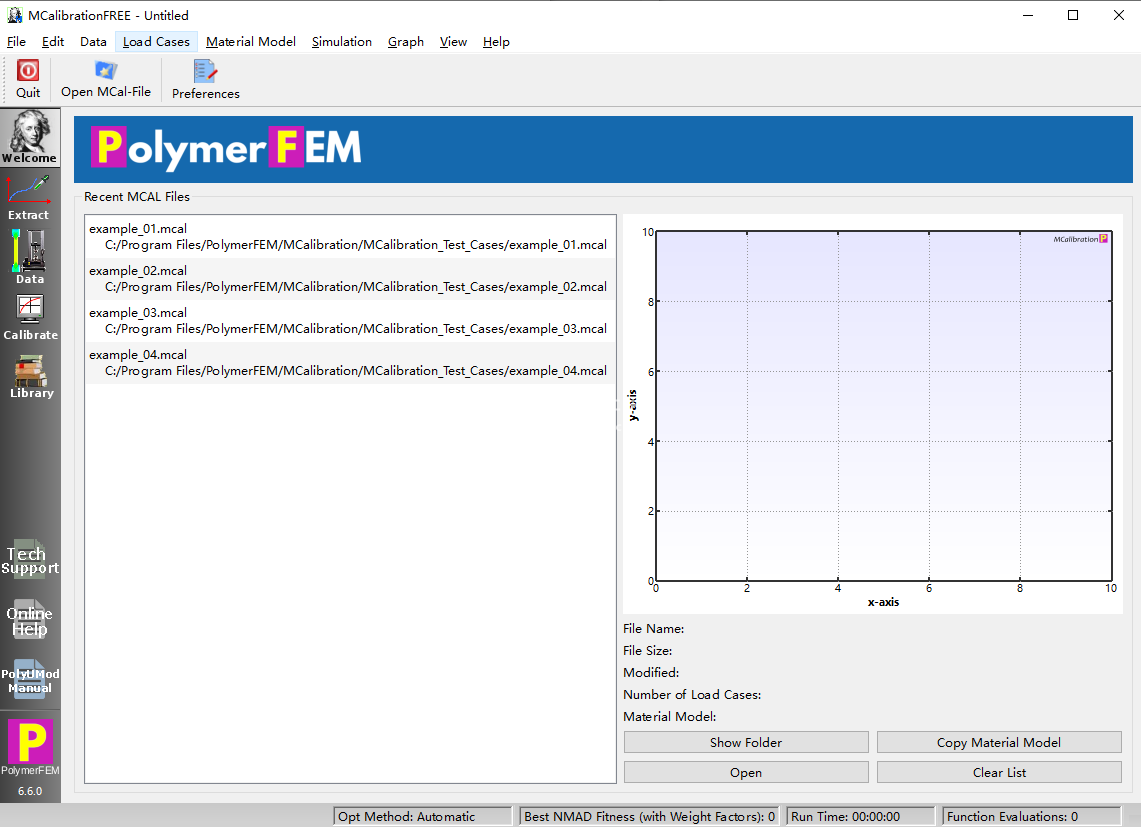Click the Quit toolbar icon
Viewport: 1141px width, 827px height.
tap(28, 79)
